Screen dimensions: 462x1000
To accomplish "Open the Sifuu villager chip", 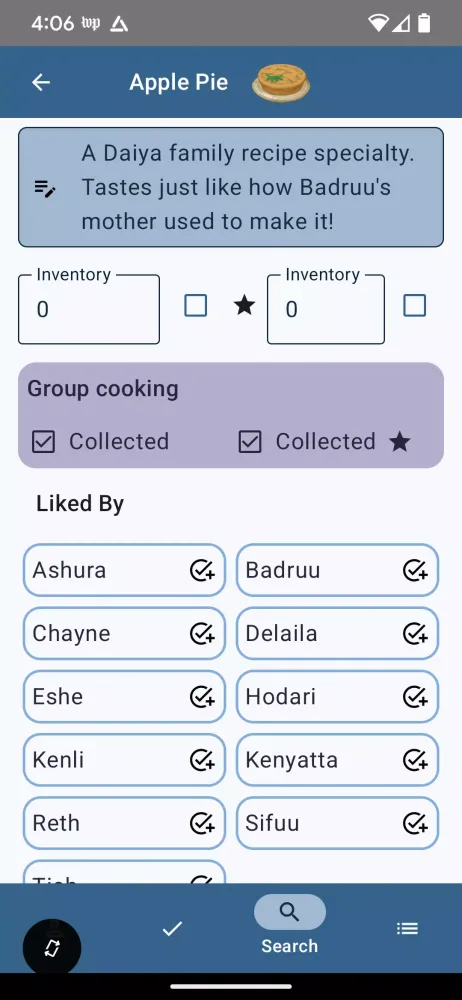I will tap(338, 823).
